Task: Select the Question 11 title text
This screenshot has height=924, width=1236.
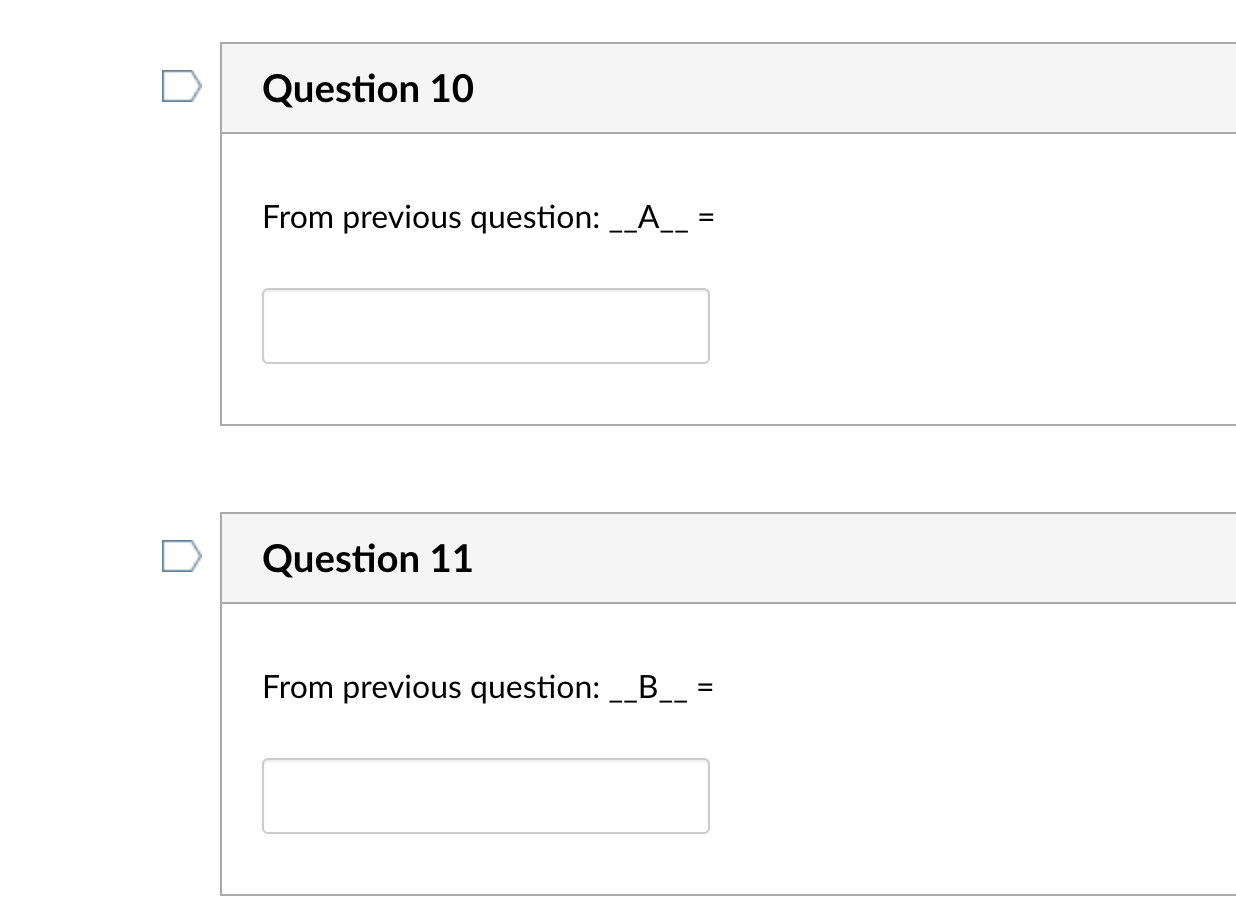Action: point(367,559)
